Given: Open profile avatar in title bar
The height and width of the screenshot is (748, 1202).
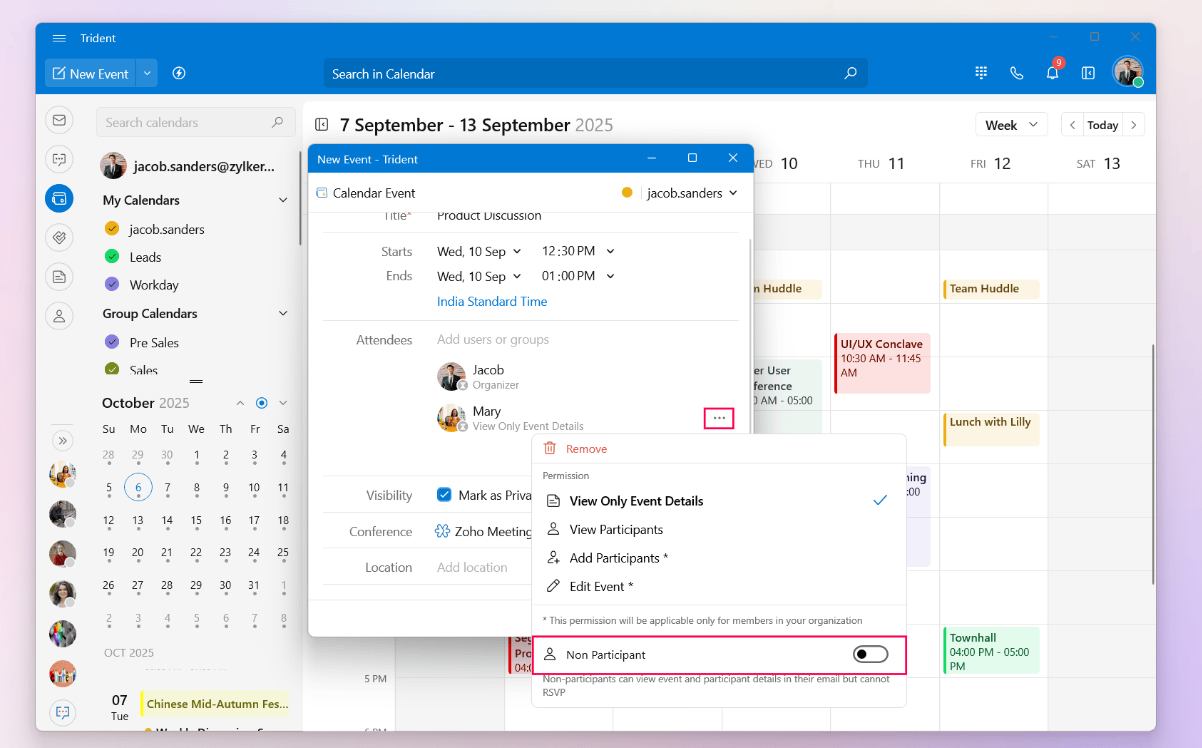Looking at the screenshot, I should pyautogui.click(x=1128, y=71).
